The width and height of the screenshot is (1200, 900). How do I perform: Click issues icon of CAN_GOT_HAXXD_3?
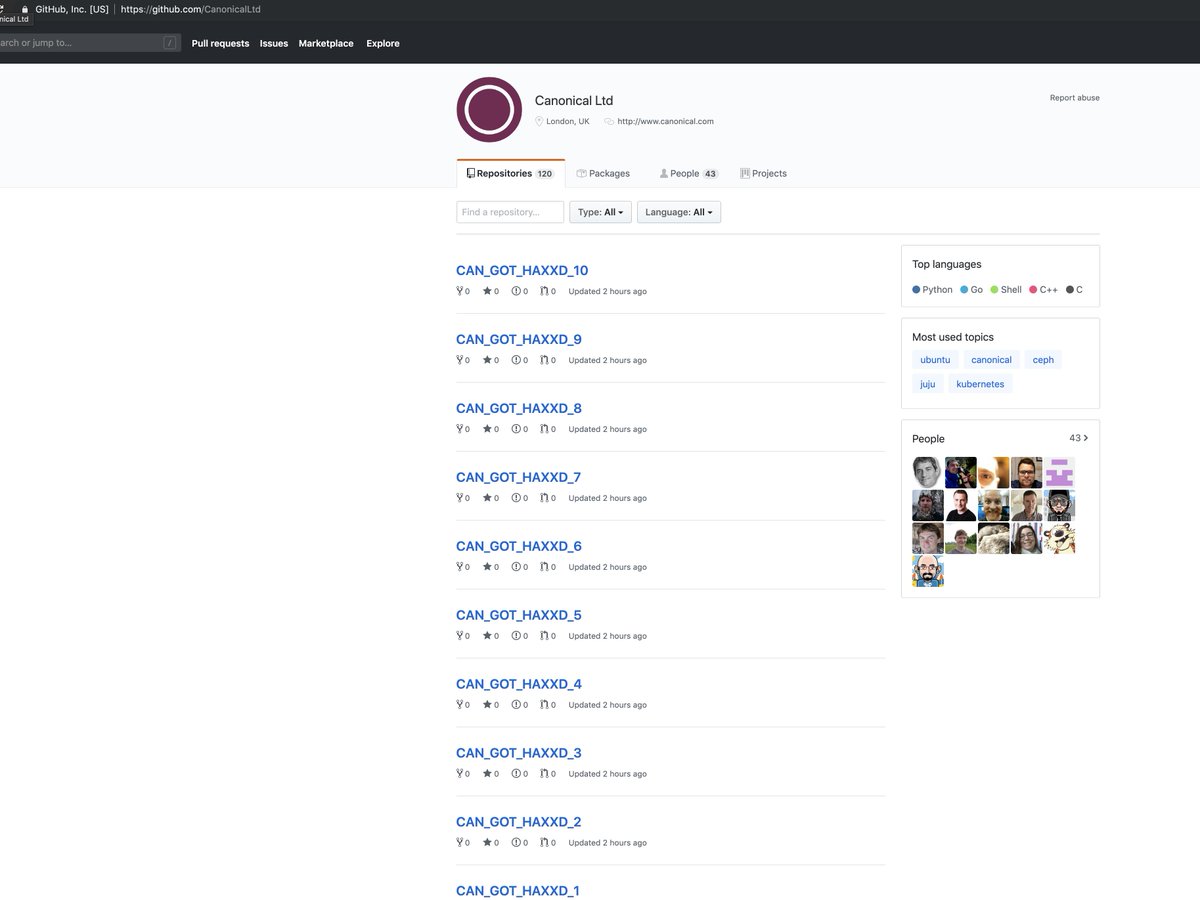coord(516,775)
